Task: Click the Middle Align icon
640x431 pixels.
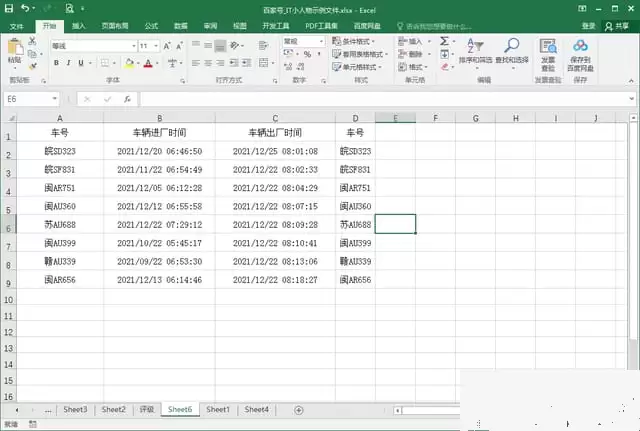Action: click(x=208, y=45)
